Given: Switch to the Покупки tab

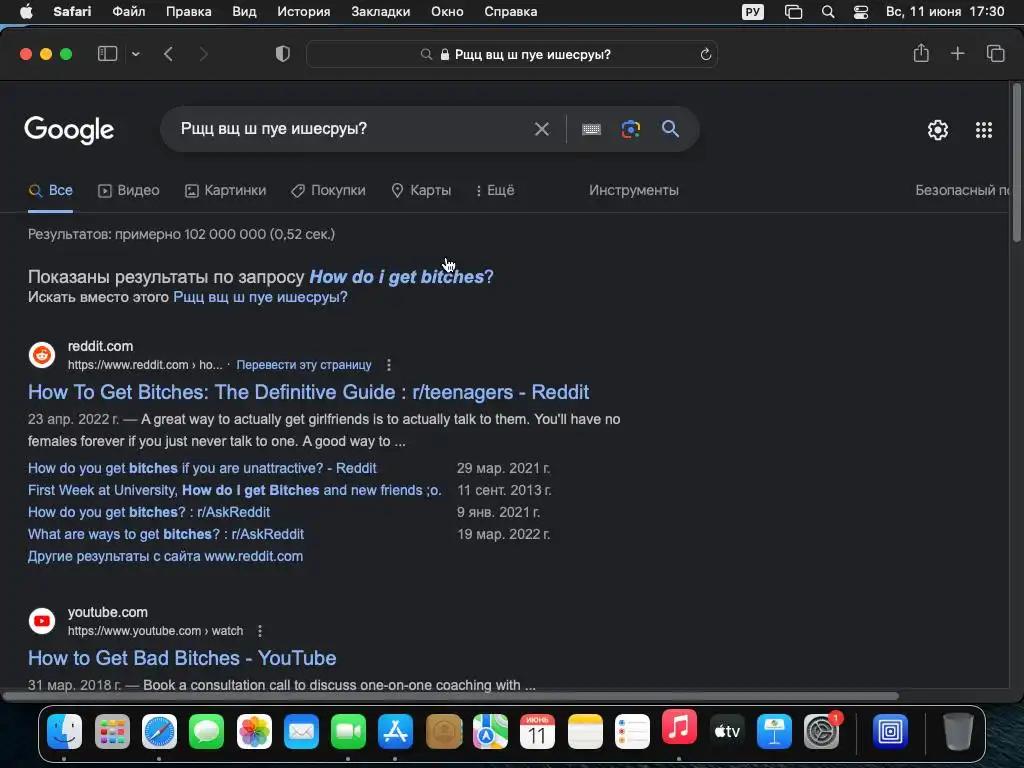Looking at the screenshot, I should (x=328, y=190).
